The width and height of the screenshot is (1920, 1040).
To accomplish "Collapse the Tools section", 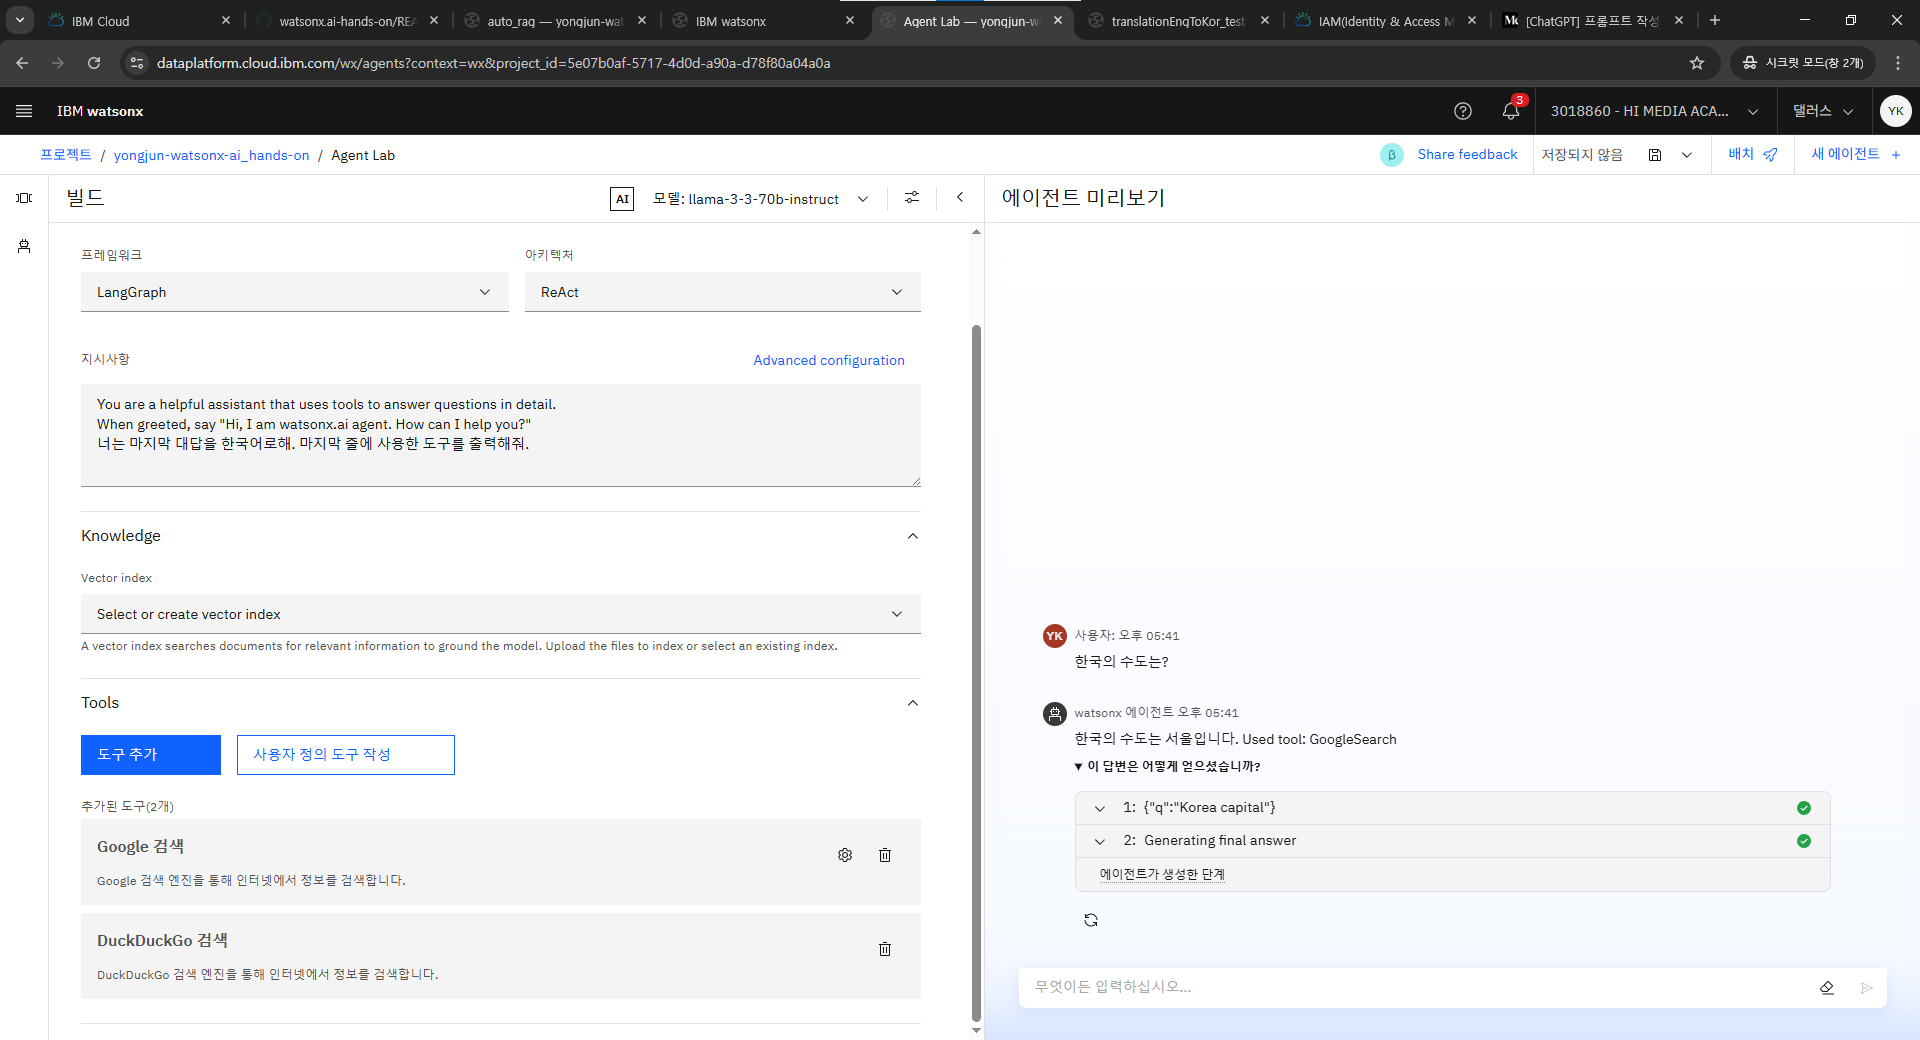I will click(913, 703).
